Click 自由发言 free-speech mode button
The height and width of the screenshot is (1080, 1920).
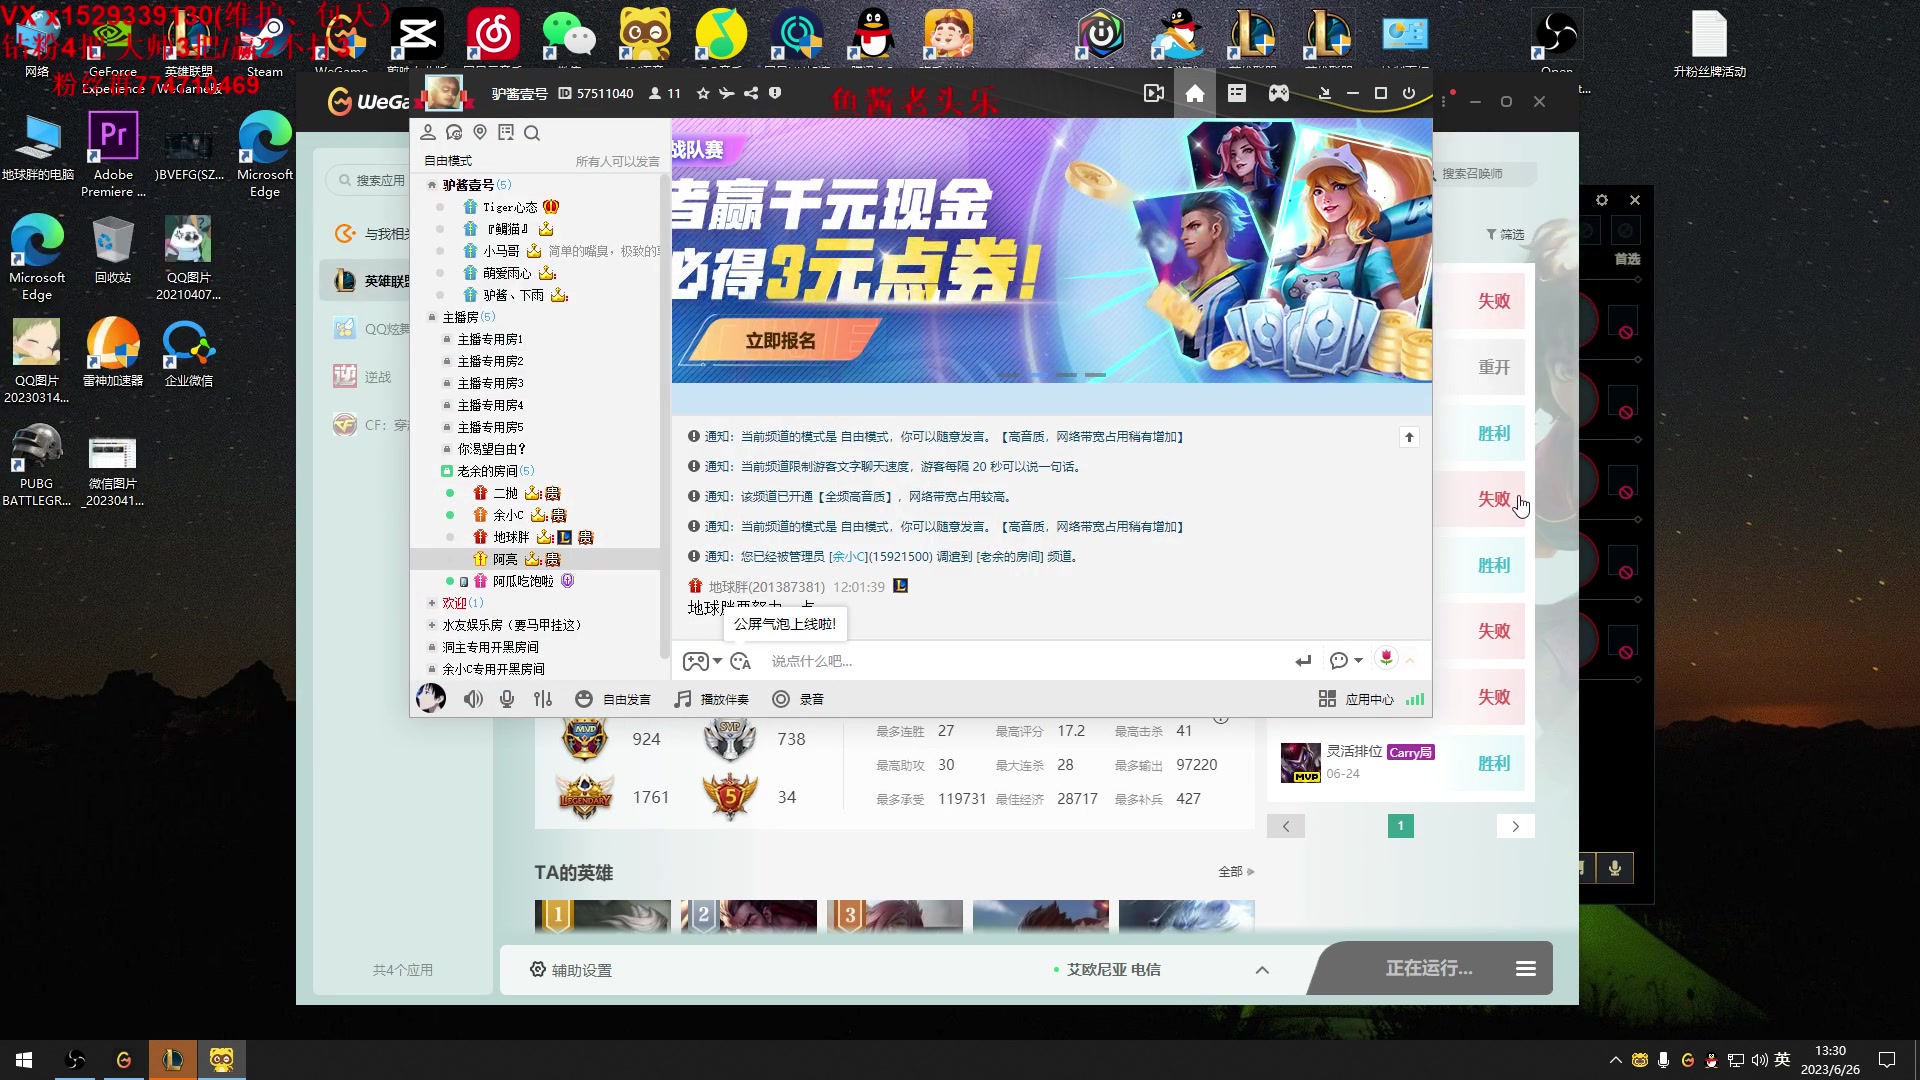tap(613, 700)
